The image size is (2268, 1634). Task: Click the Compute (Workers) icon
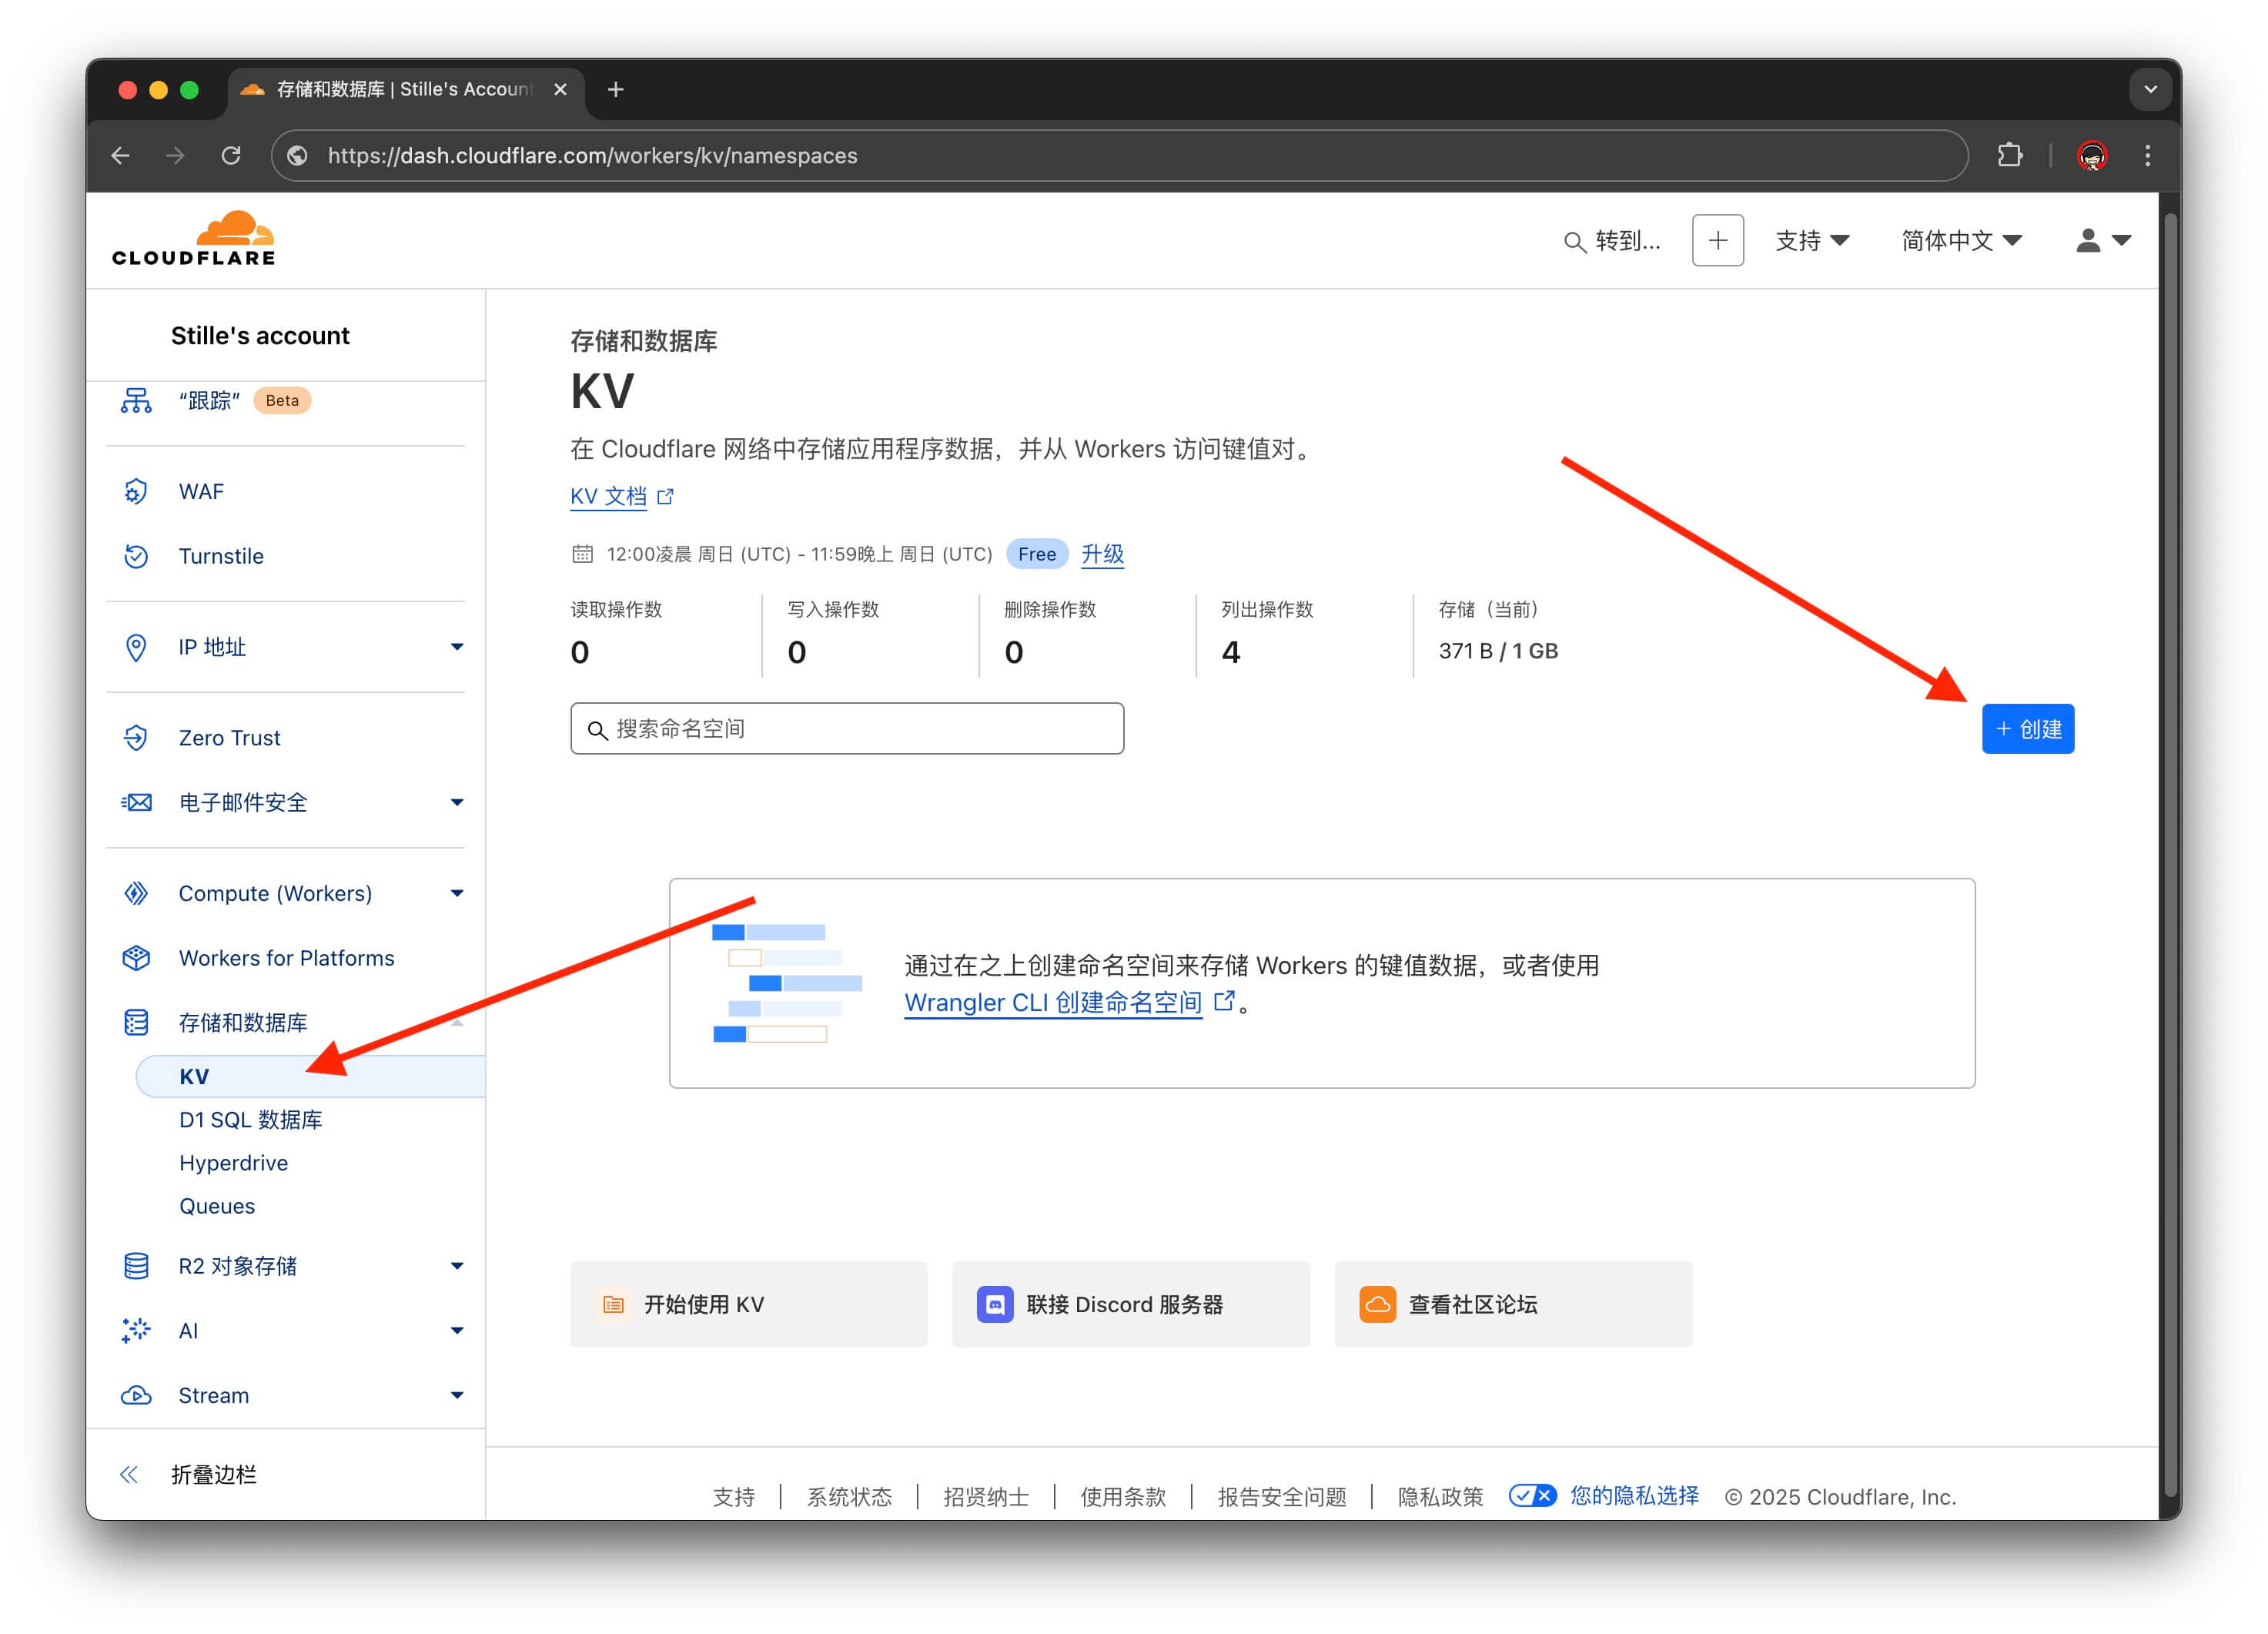tap(136, 893)
